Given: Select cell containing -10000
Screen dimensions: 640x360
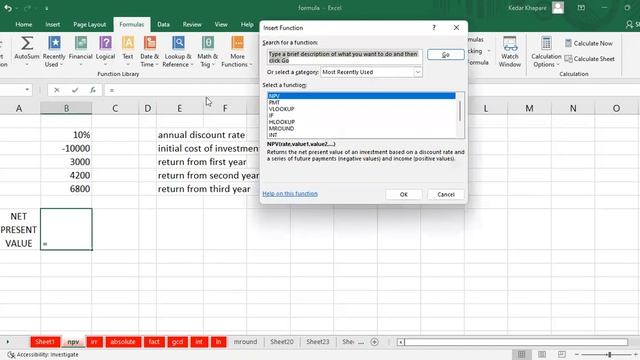Looking at the screenshot, I should (x=66, y=148).
